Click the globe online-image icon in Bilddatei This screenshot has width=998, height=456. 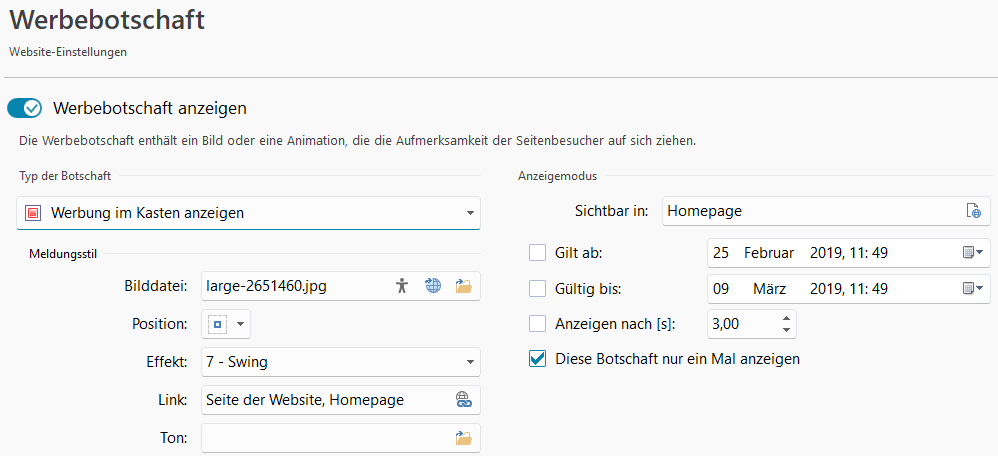coord(433,286)
